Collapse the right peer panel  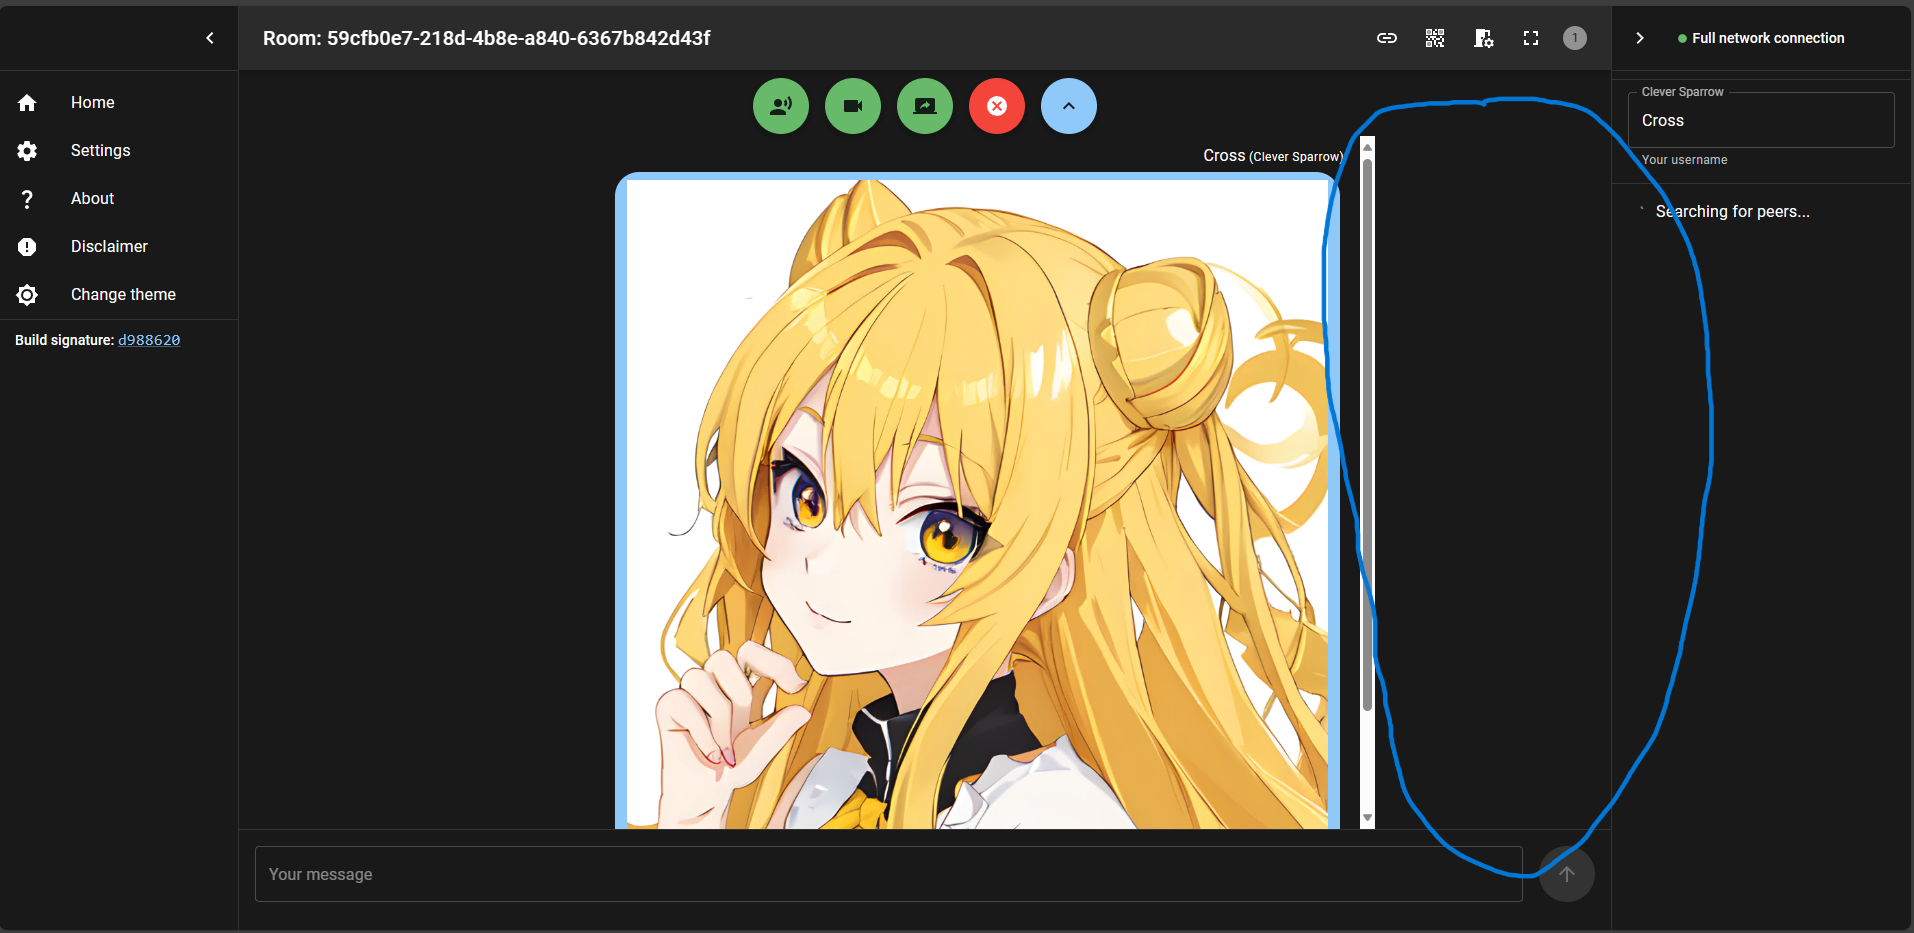1639,38
